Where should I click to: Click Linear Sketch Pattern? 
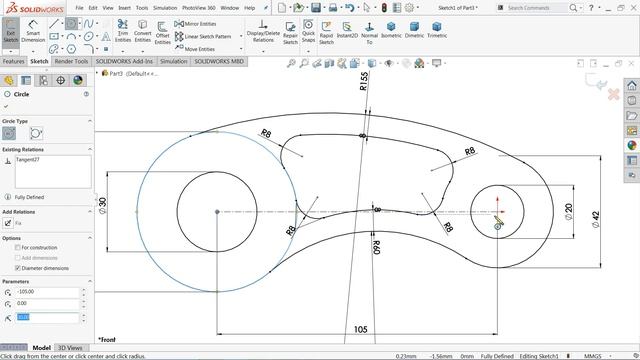(x=203, y=36)
